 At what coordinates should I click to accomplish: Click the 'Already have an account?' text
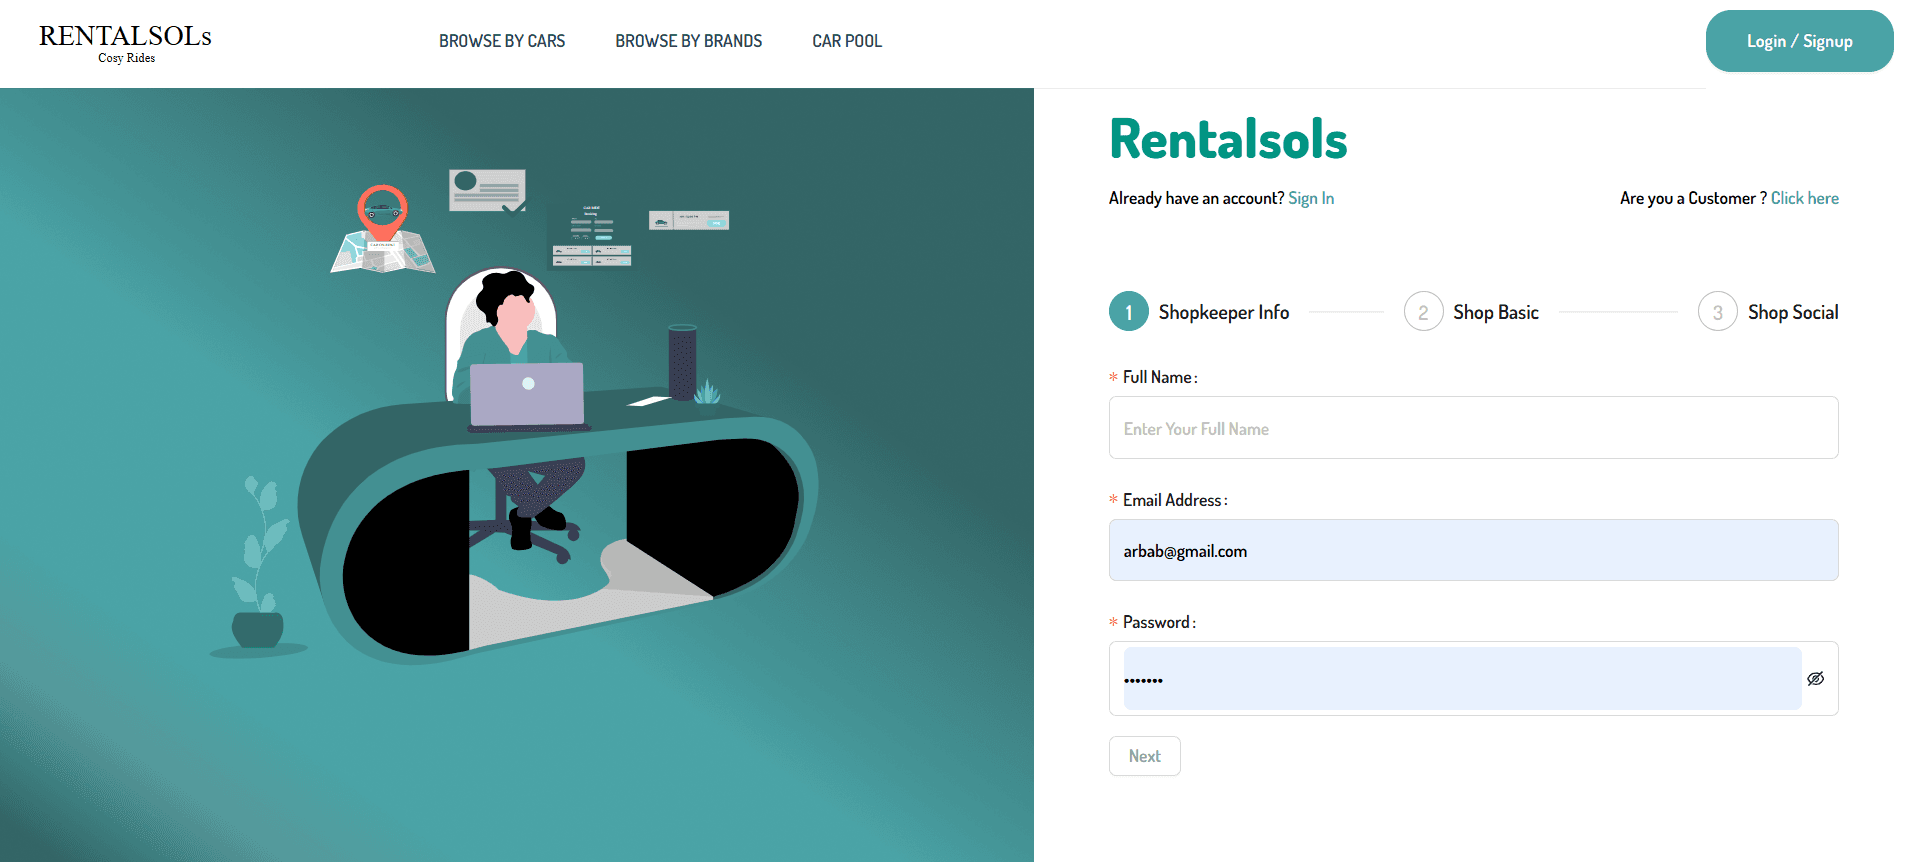point(1196,198)
